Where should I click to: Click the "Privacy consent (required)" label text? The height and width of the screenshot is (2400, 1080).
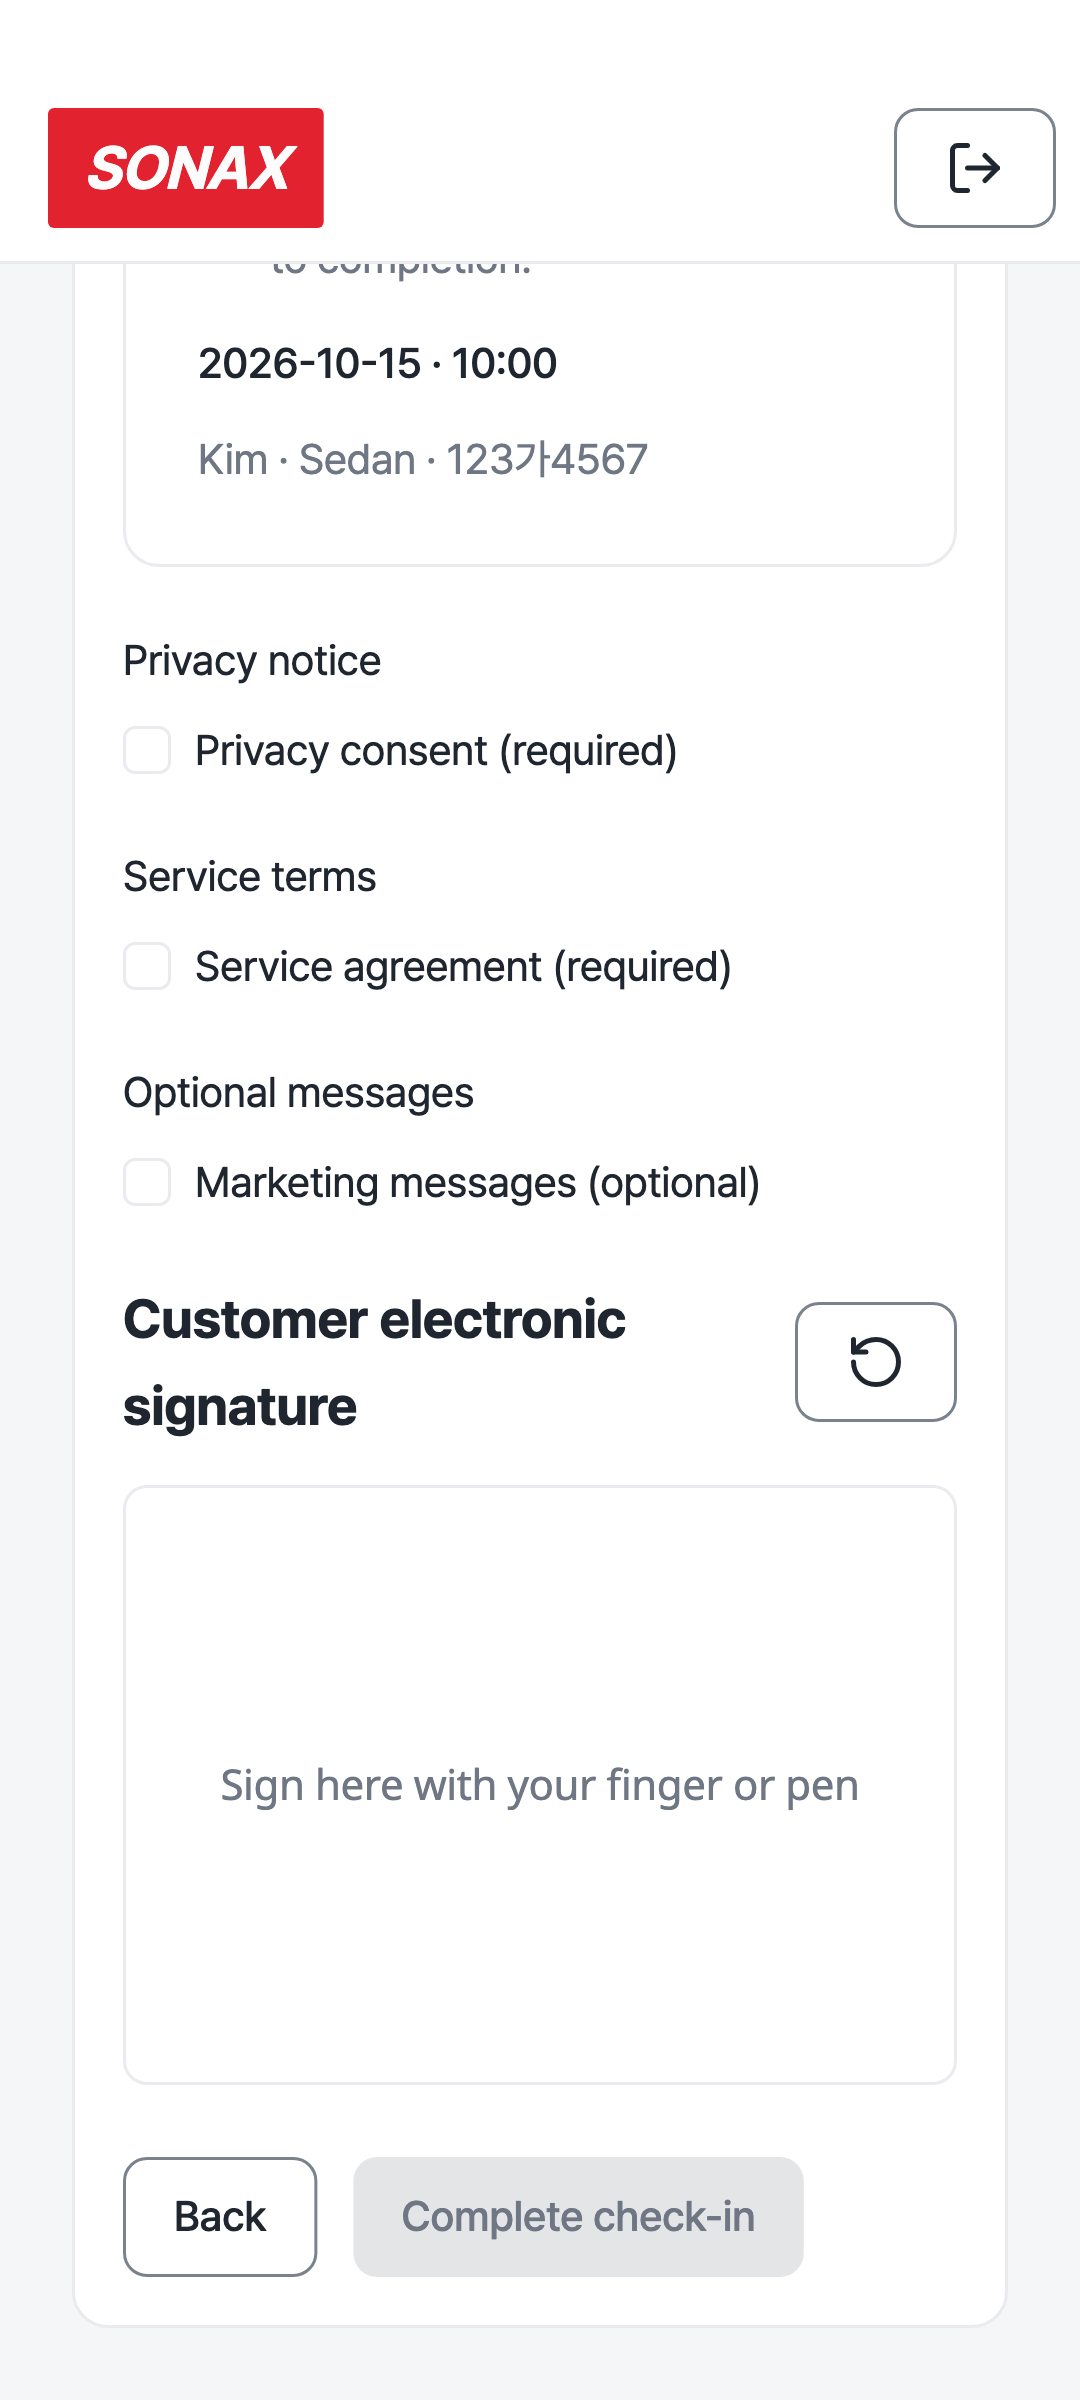(x=436, y=751)
